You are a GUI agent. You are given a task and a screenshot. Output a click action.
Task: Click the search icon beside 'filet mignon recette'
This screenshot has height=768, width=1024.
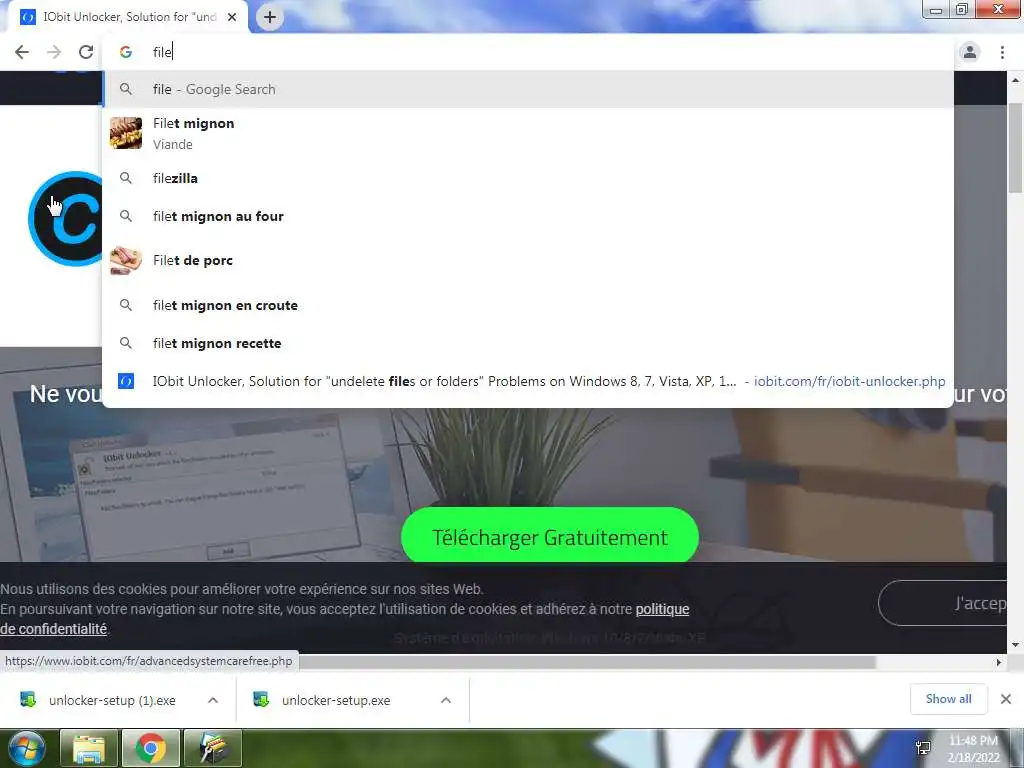pyautogui.click(x=126, y=343)
